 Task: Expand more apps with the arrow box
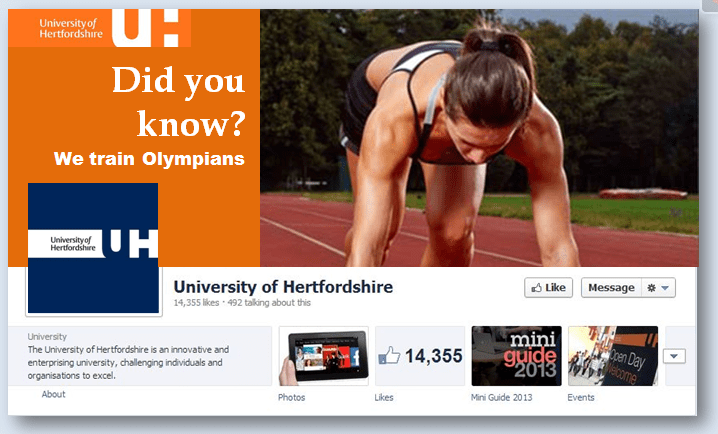coord(674,356)
